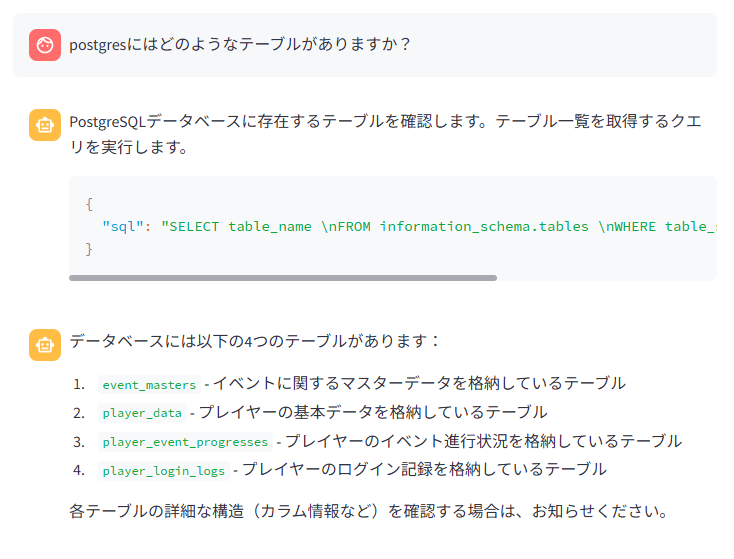Click the player_event_progresses code label
This screenshot has height=559, width=734.
185,442
